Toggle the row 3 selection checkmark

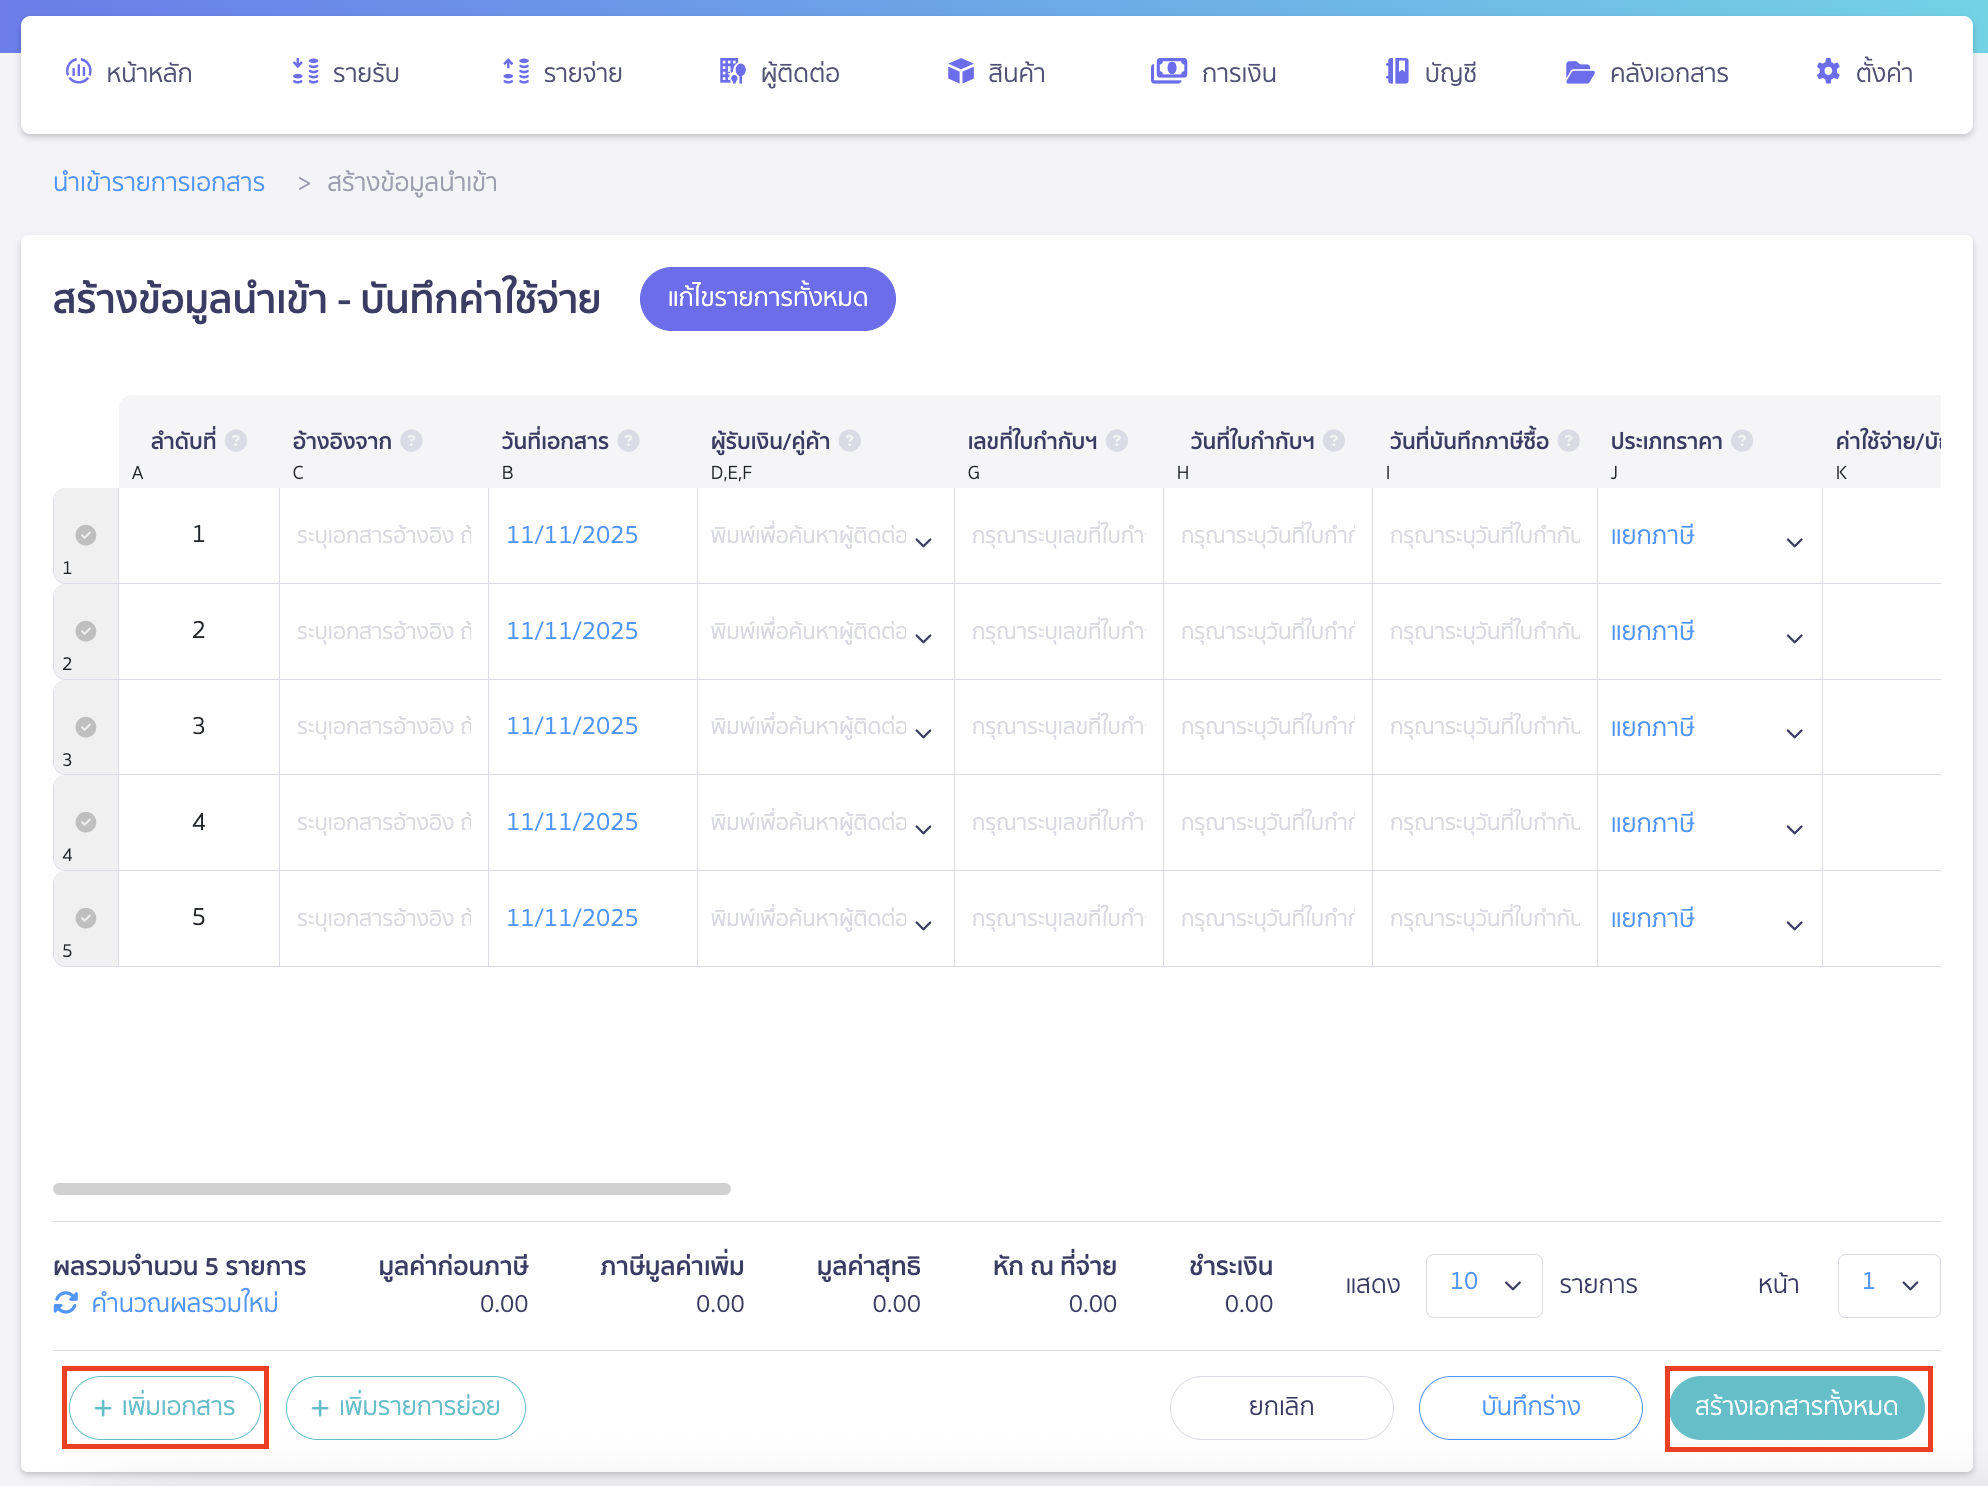click(x=86, y=727)
